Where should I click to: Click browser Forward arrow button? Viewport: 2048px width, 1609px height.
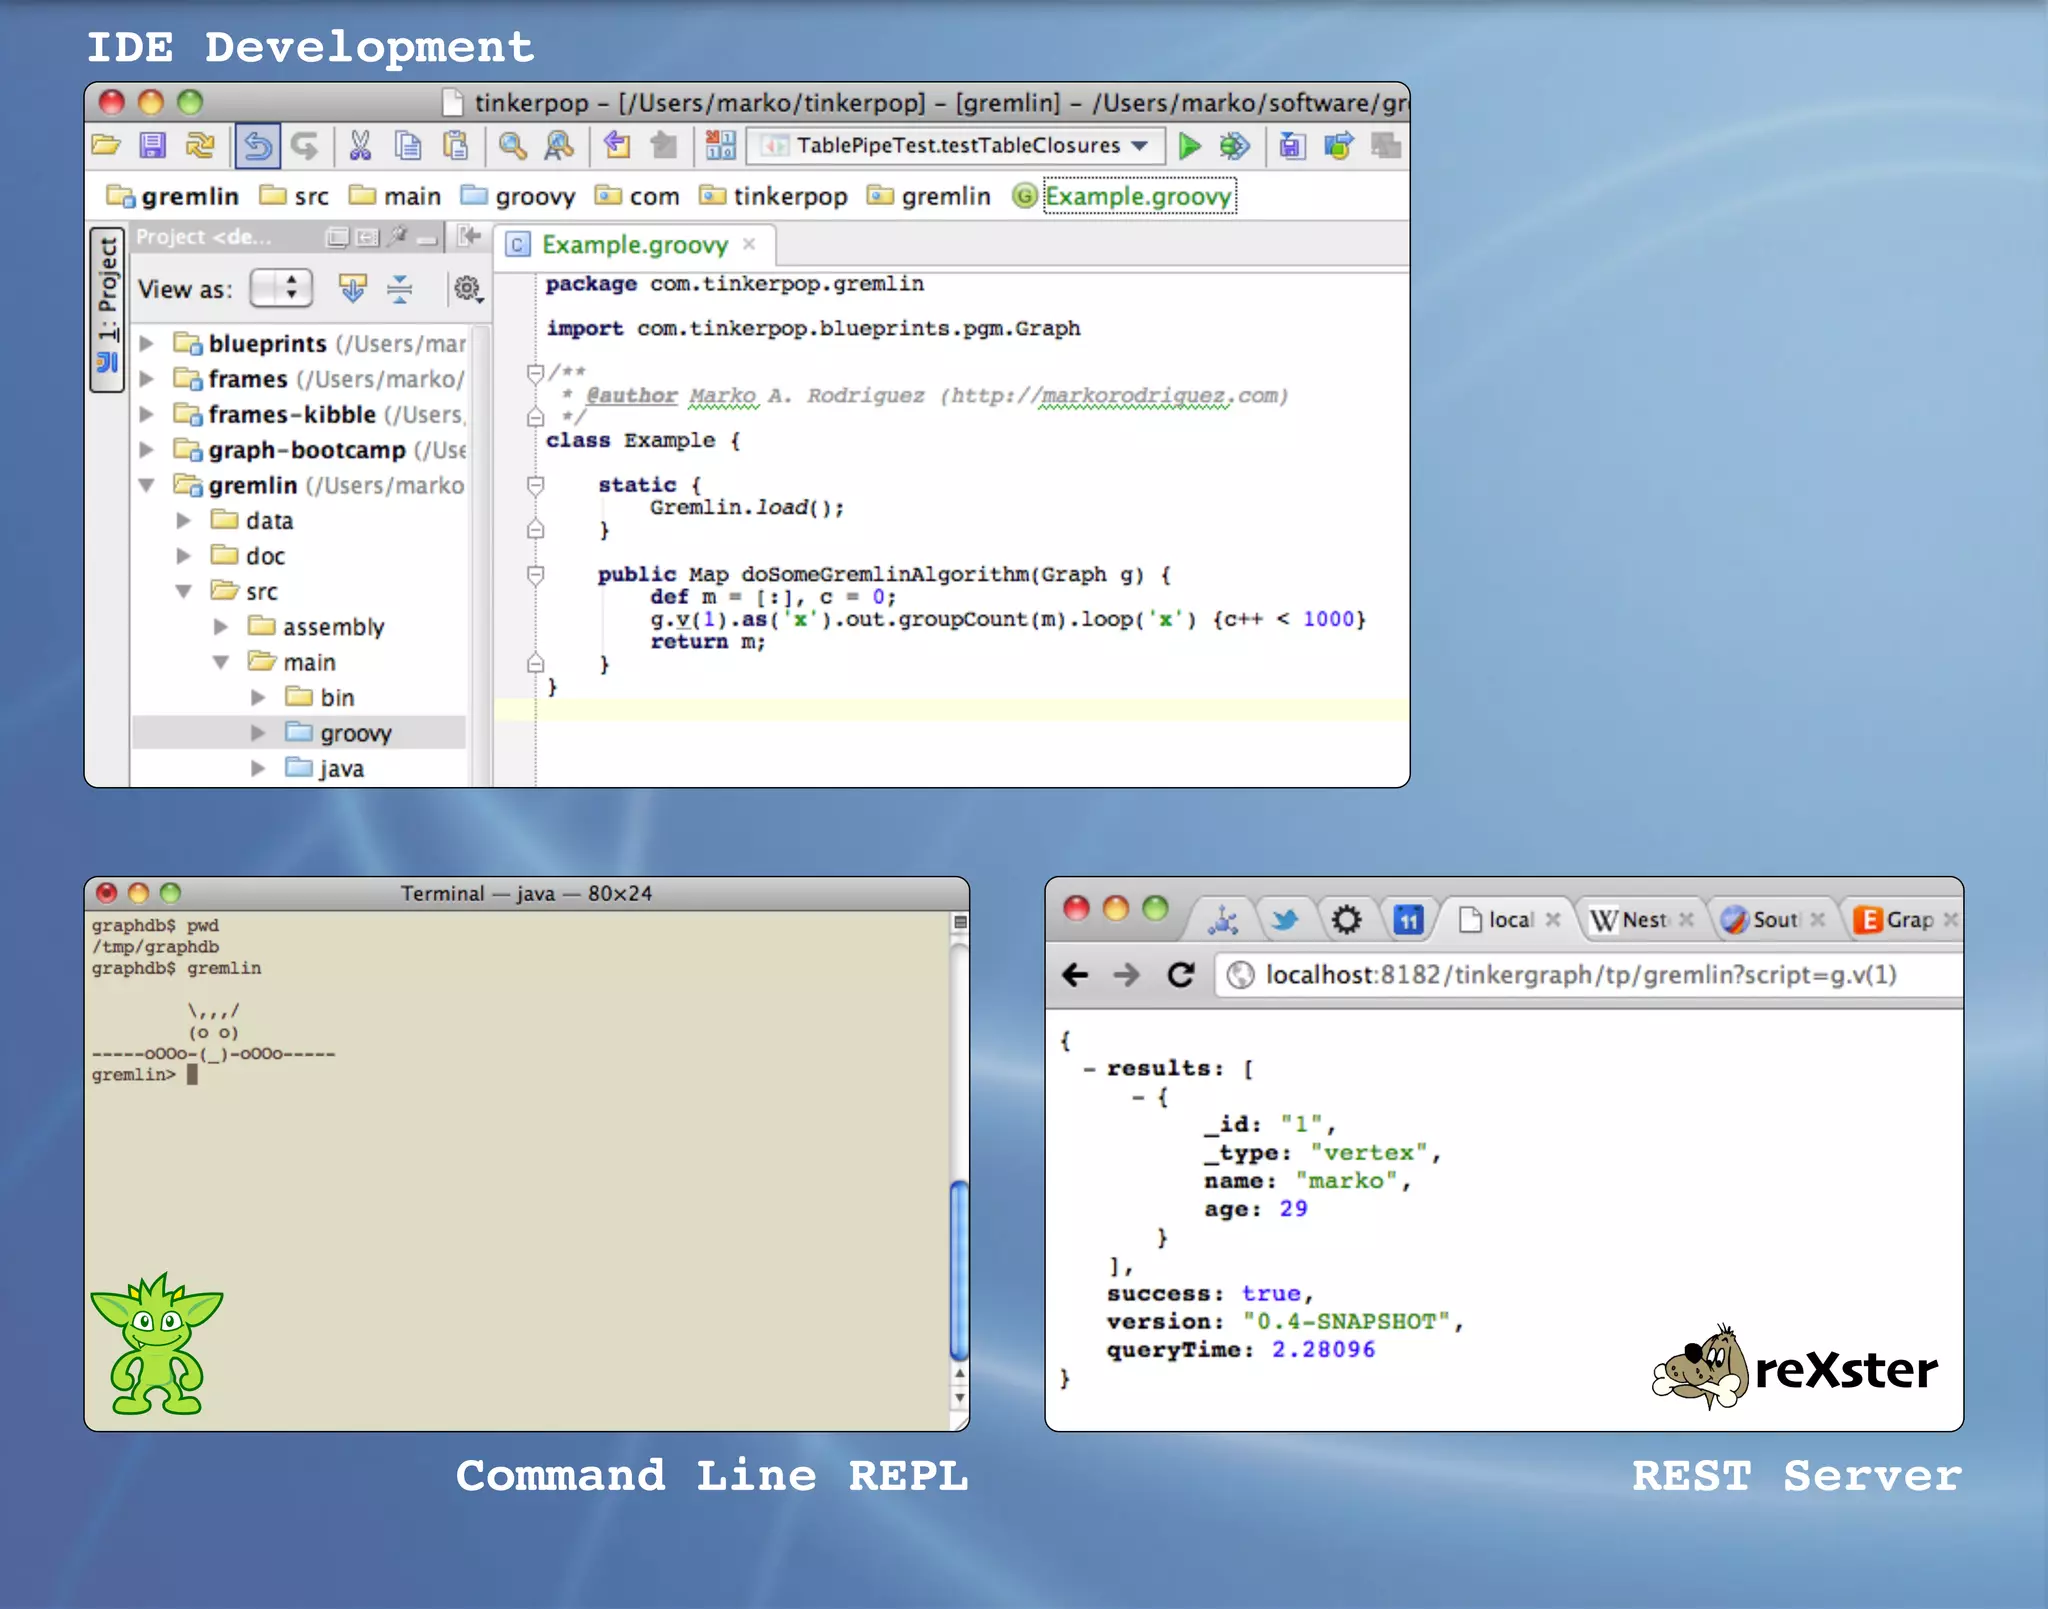[x=1127, y=974]
